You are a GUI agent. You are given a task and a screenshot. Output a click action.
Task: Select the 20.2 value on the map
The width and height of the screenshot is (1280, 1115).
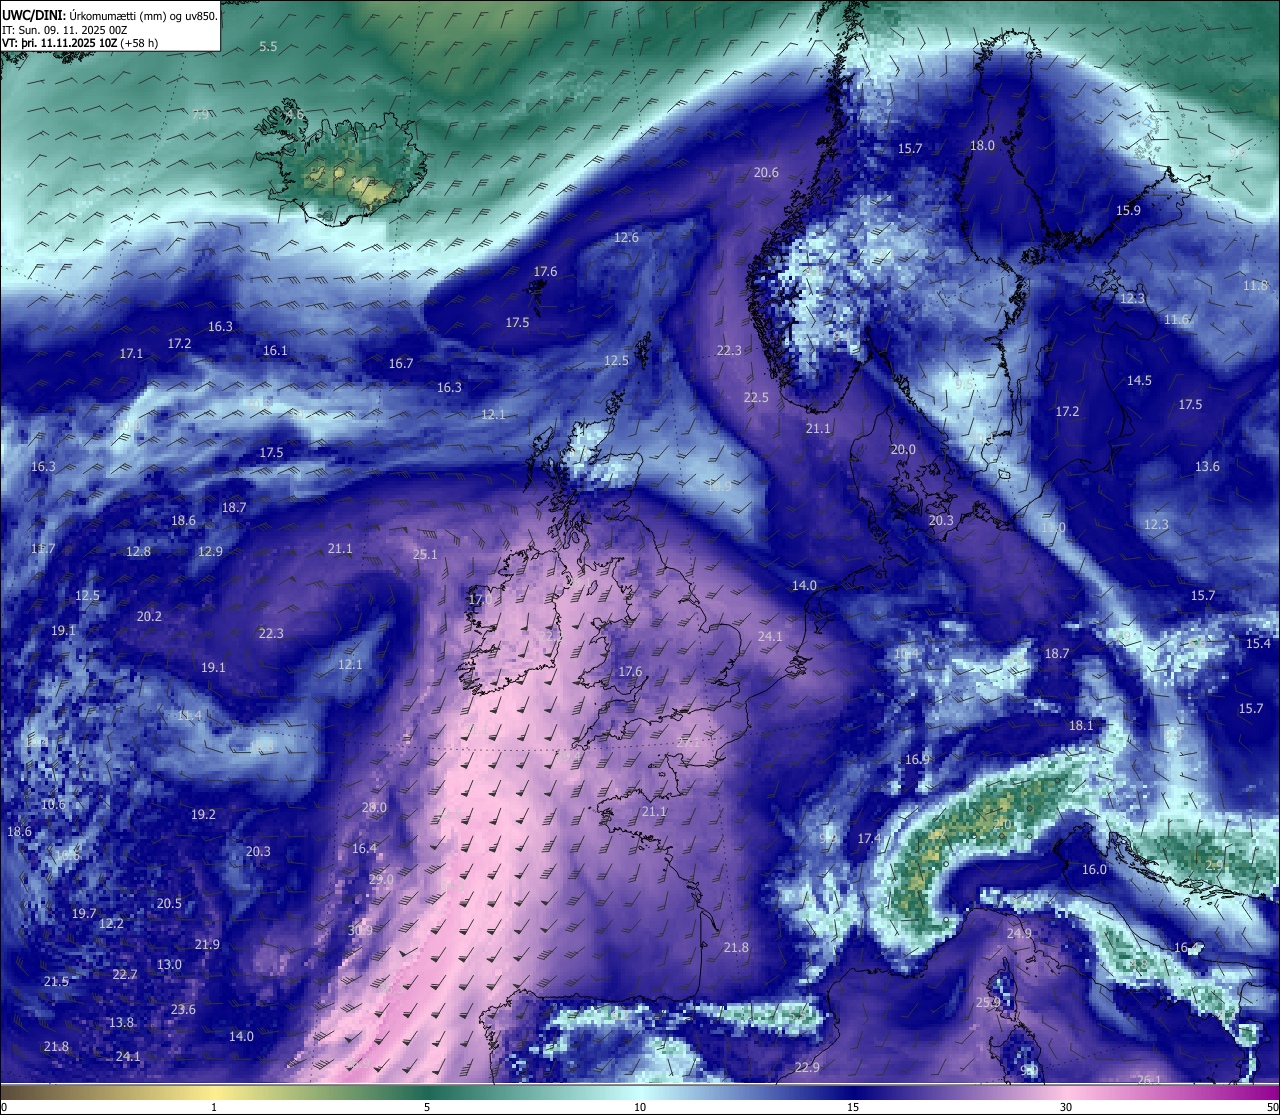[x=149, y=617]
